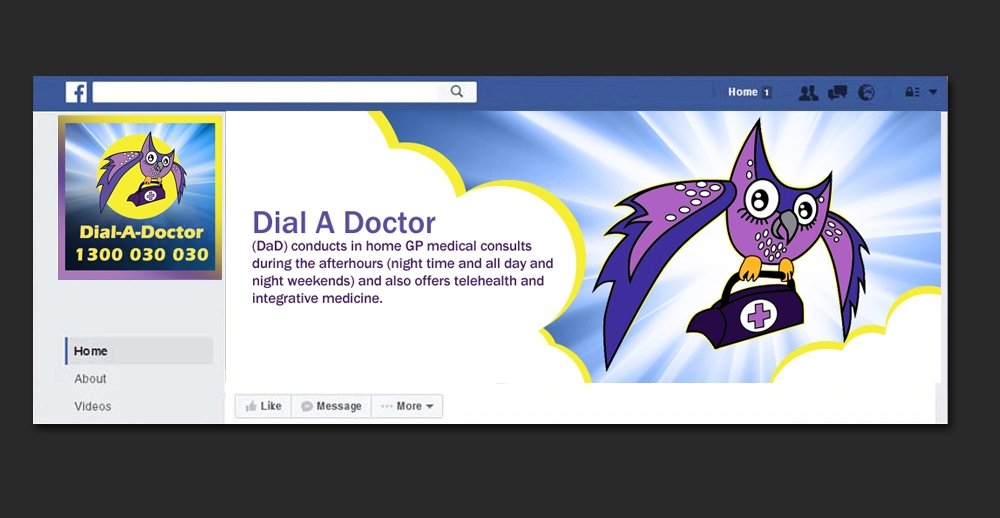Open the friend requests icon
The height and width of the screenshot is (518, 1000).
pyautogui.click(x=808, y=92)
